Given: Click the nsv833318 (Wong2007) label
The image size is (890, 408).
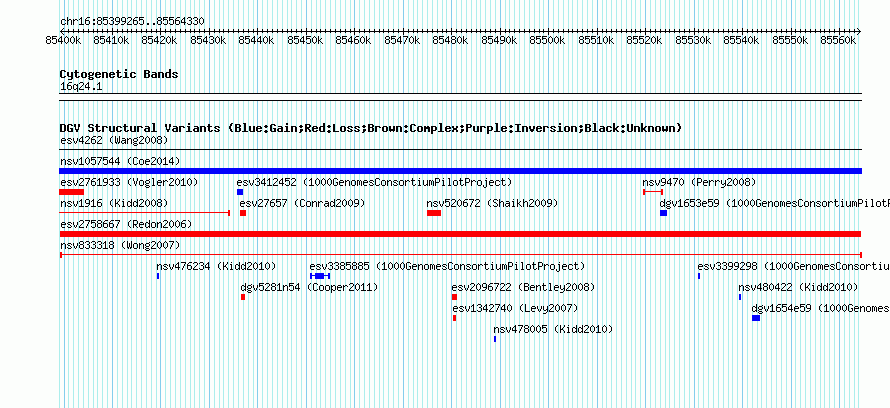Looking at the screenshot, I should click(120, 245).
